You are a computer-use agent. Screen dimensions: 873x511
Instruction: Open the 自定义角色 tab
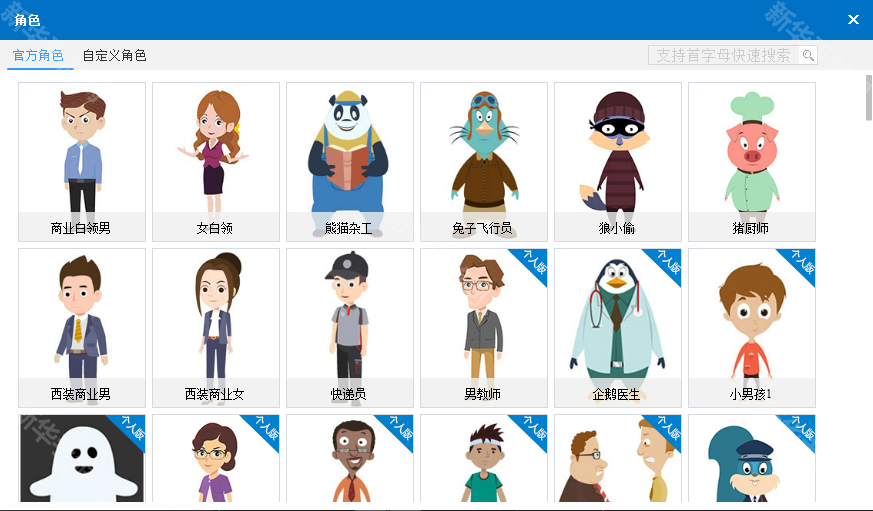114,56
